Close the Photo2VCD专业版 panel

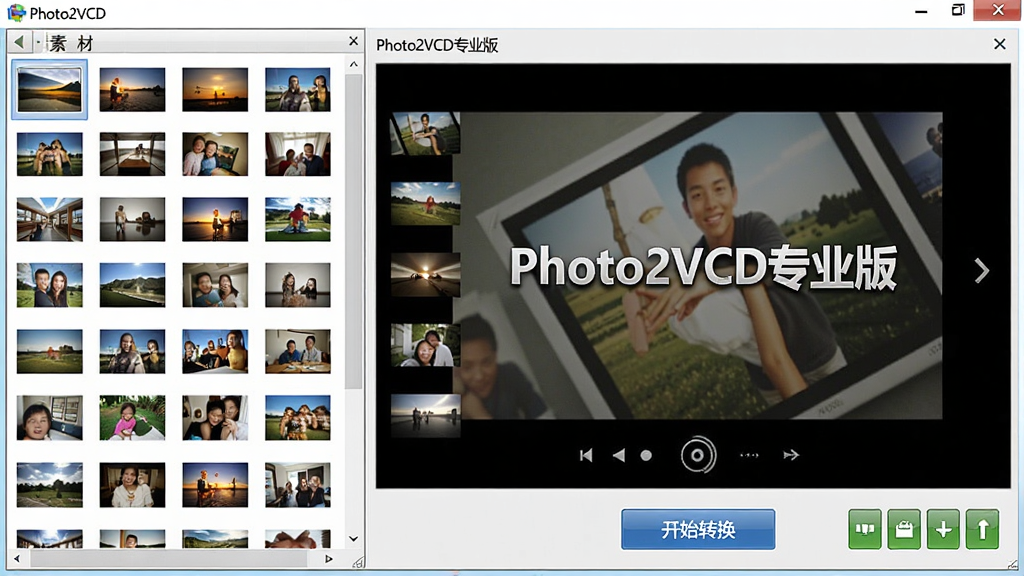point(999,44)
